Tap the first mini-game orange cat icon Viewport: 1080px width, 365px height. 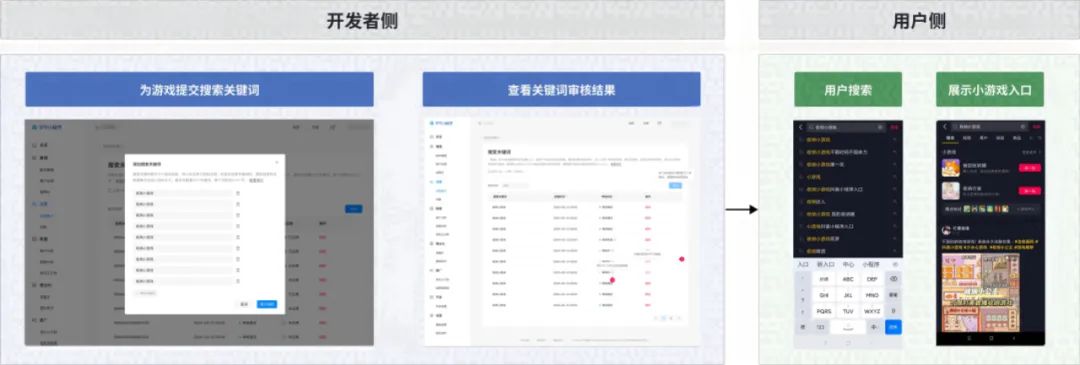tap(951, 167)
